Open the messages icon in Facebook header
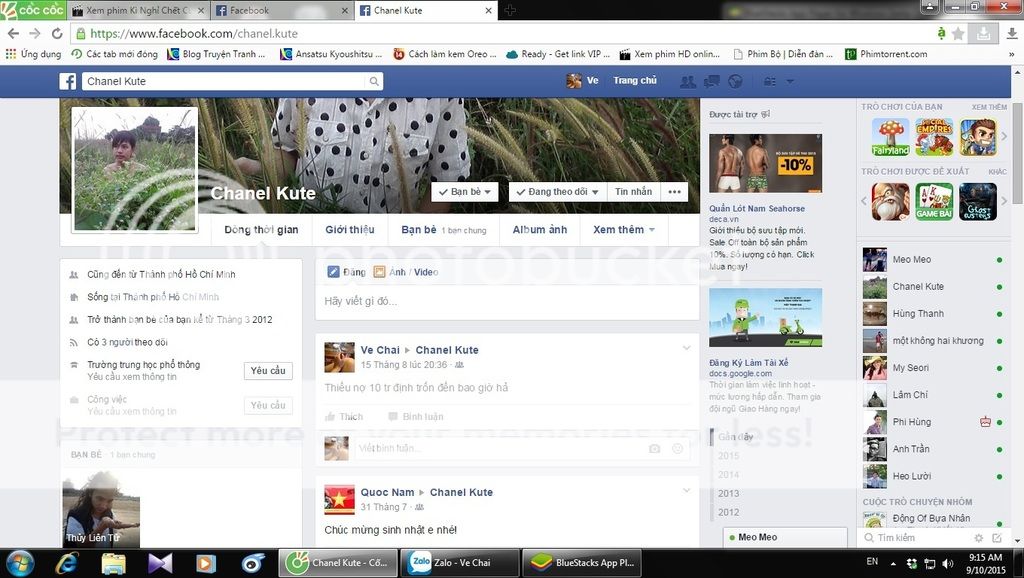 pyautogui.click(x=712, y=81)
